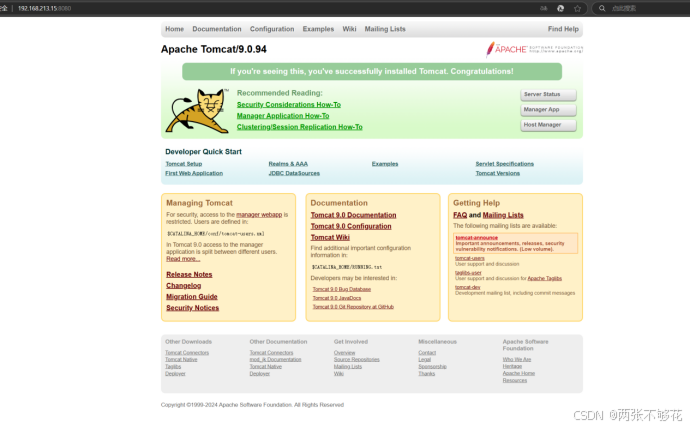The image size is (690, 429).
Task: Click the Tomcat cat mascot image
Action: 197,110
